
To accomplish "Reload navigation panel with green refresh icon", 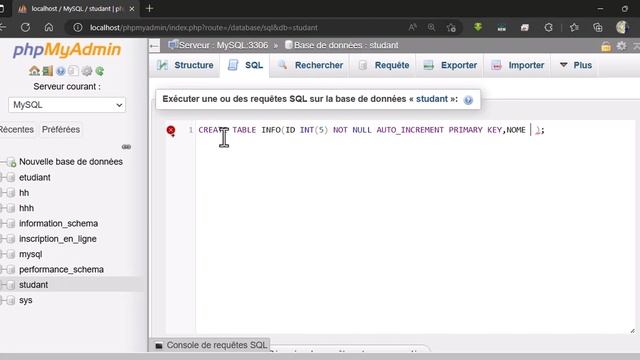I will [100, 71].
